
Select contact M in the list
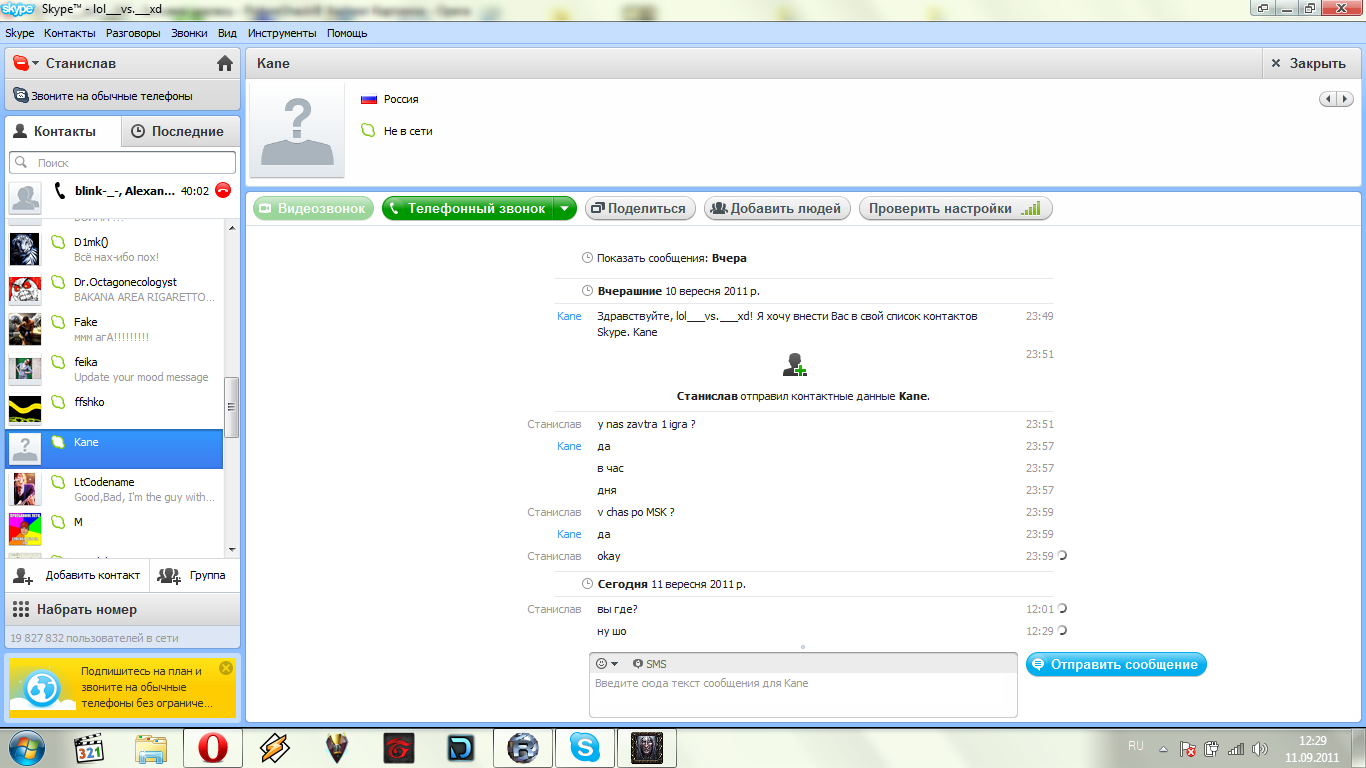pyautogui.click(x=115, y=529)
